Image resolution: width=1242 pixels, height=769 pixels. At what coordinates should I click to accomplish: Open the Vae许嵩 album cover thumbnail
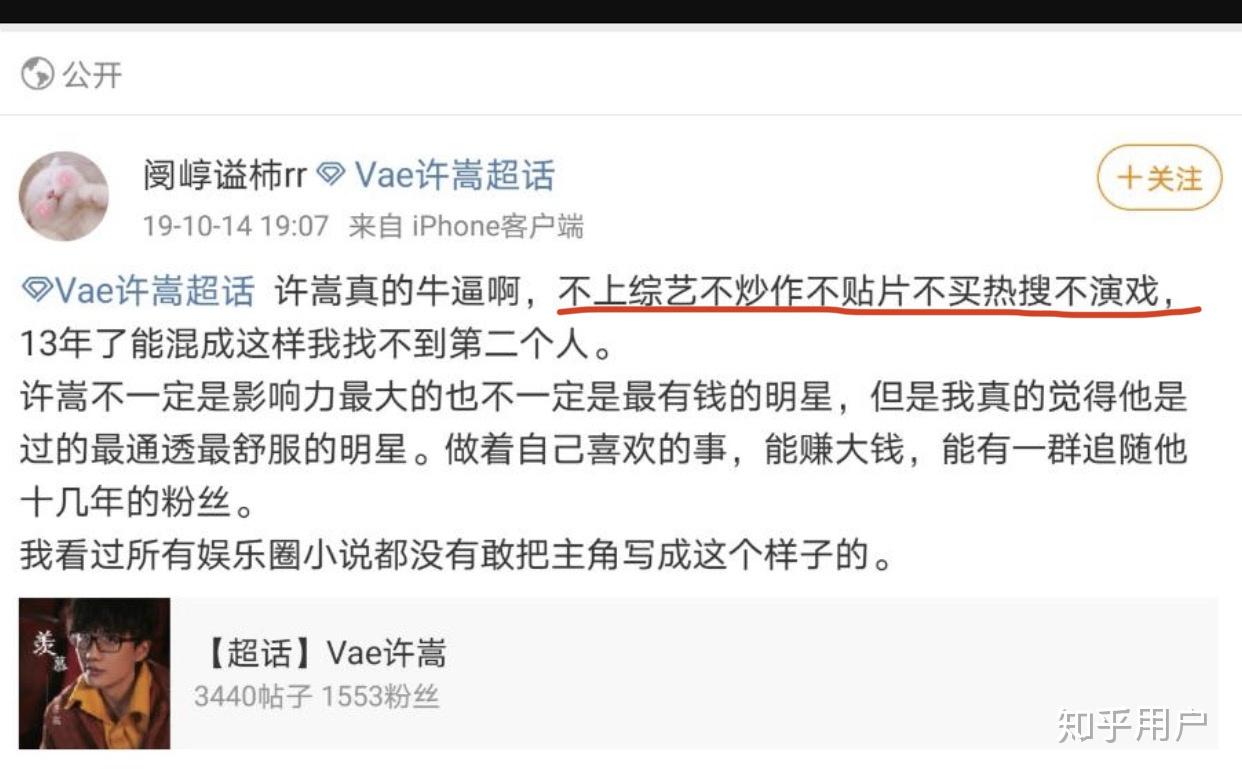click(94, 673)
